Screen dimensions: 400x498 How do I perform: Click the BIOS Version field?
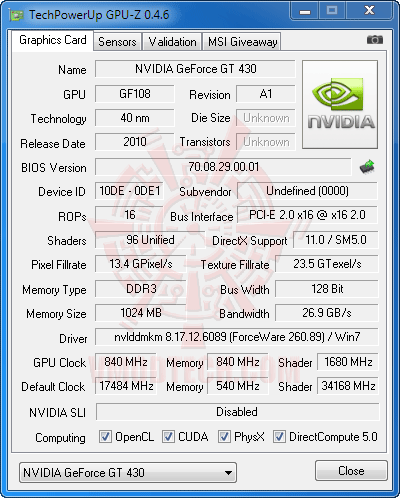coord(223,167)
